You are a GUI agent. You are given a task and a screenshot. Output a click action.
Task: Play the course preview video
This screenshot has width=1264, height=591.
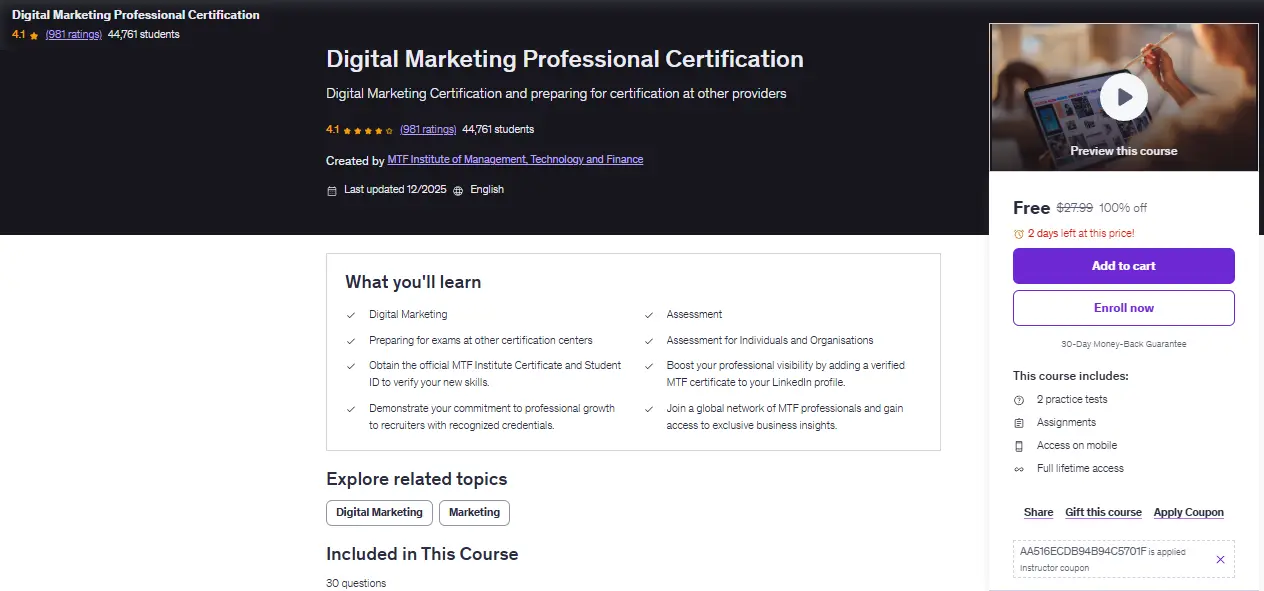click(x=1124, y=97)
